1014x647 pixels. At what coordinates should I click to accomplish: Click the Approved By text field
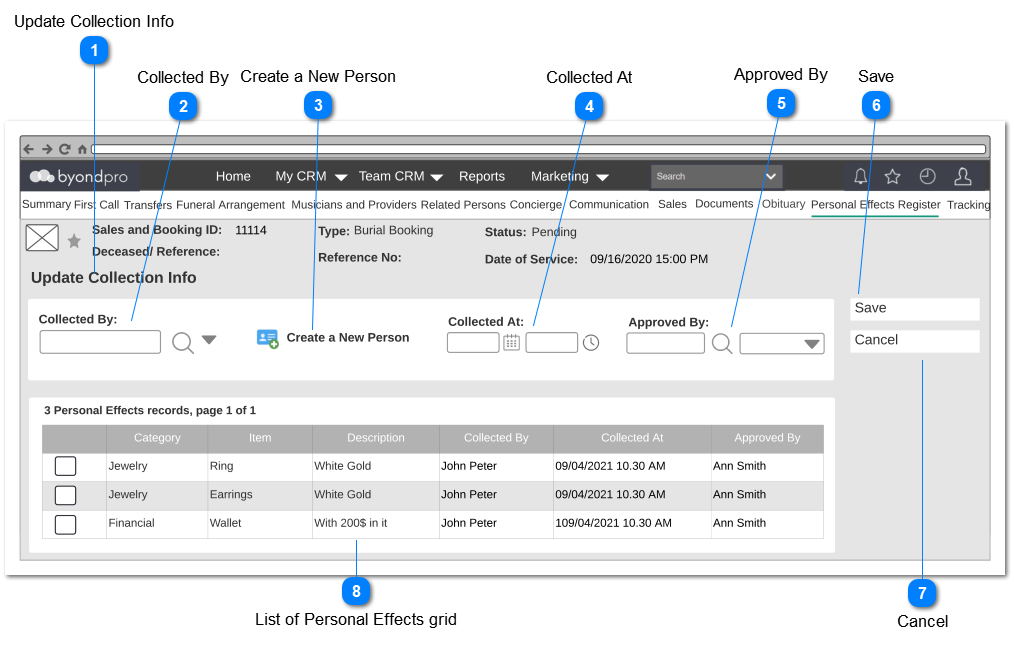coord(665,343)
